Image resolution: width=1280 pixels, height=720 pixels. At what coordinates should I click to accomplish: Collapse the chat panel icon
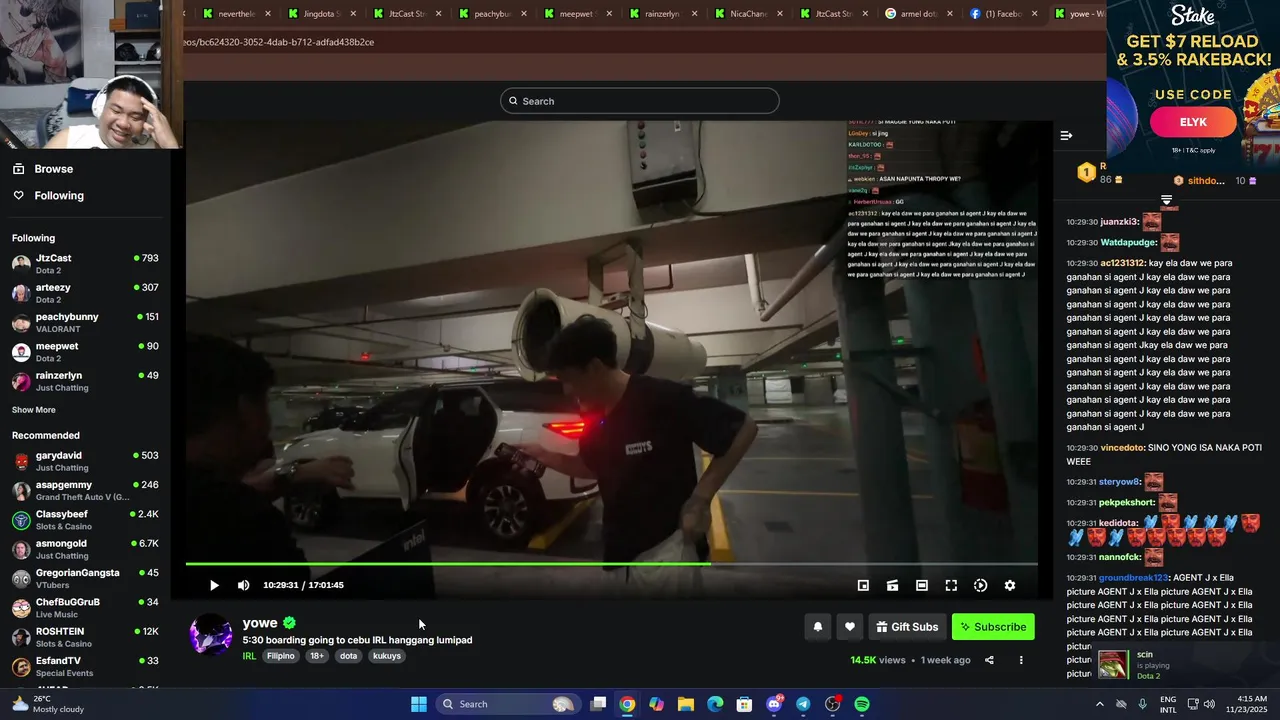(1066, 135)
